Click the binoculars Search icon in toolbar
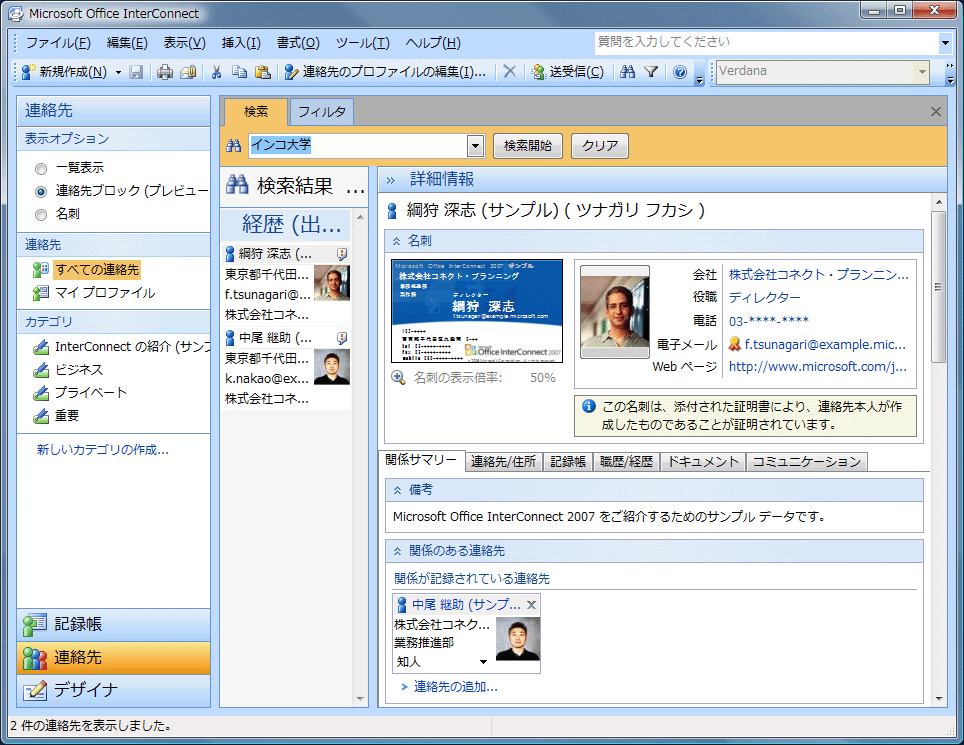The width and height of the screenshot is (964, 745). [x=628, y=72]
